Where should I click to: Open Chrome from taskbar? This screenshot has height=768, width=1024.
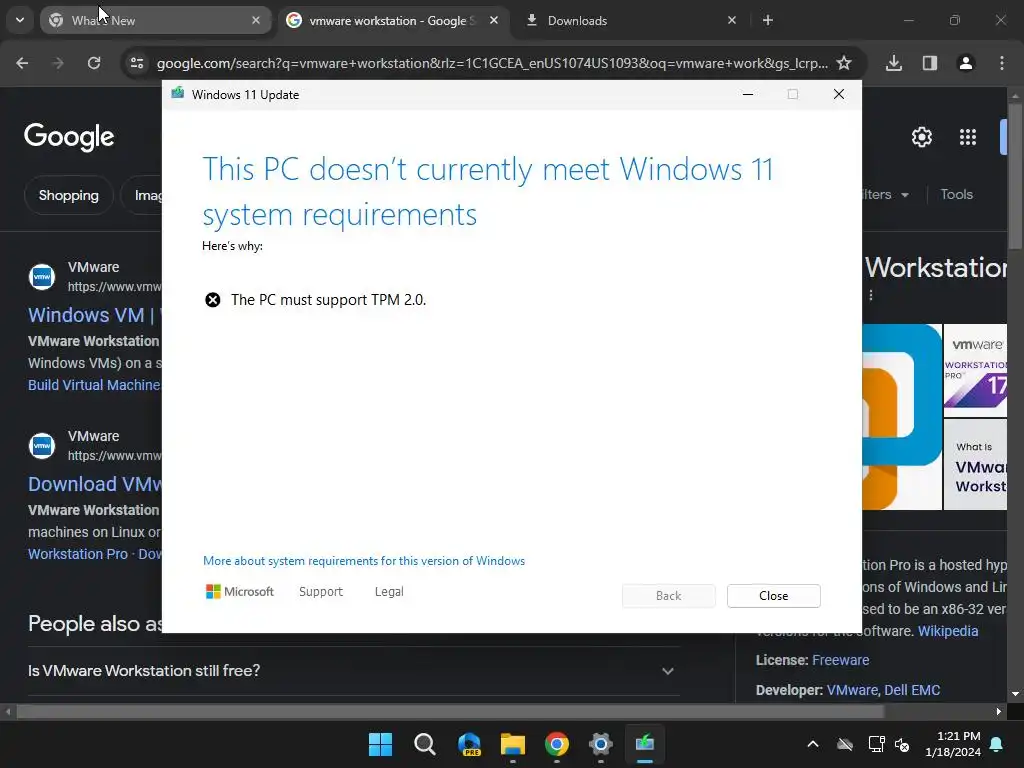[x=557, y=744]
